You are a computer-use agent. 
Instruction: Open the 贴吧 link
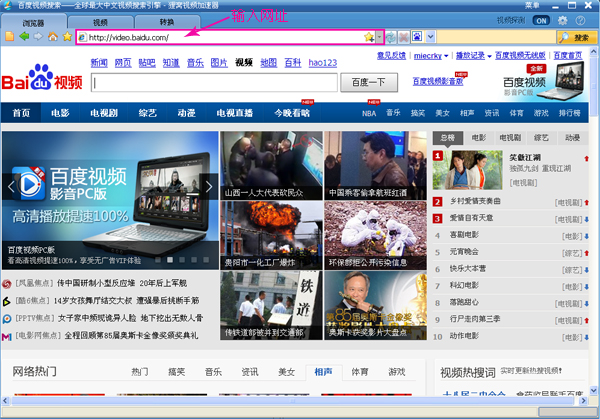click(147, 63)
